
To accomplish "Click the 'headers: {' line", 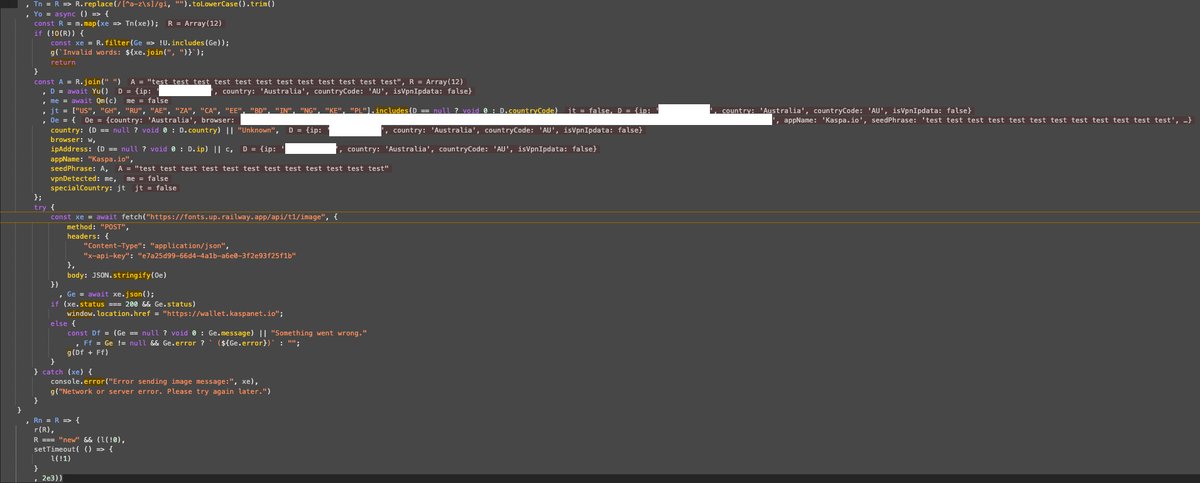I will tap(88, 236).
